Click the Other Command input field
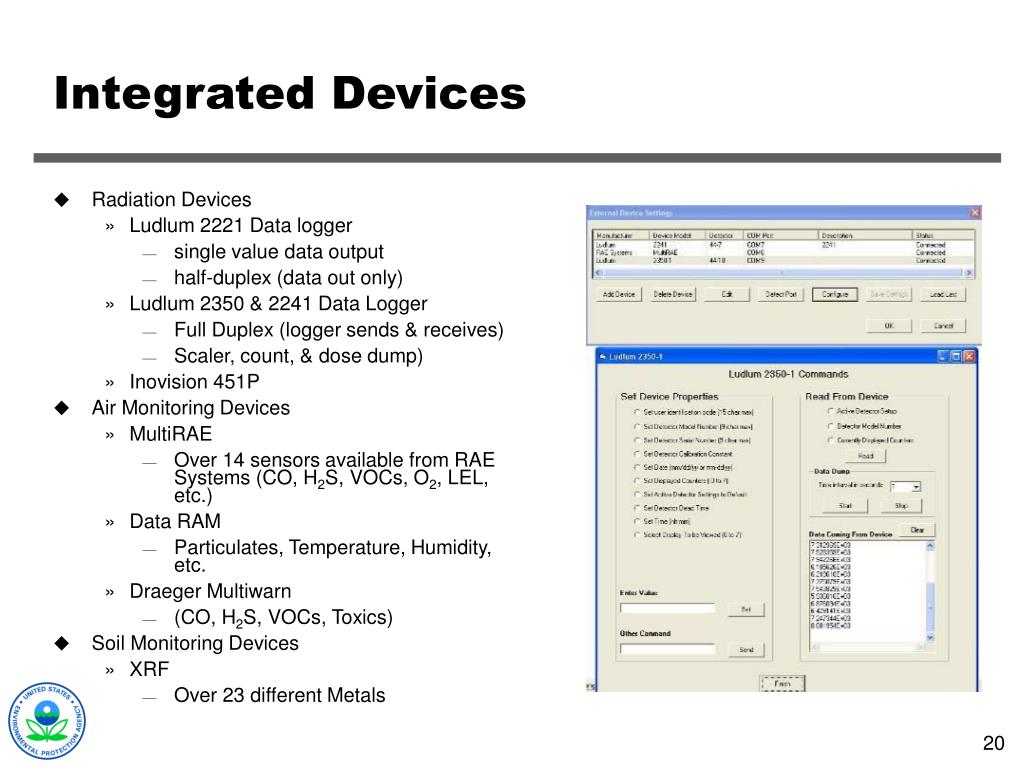Screen dimensions: 1024x768 (667, 649)
